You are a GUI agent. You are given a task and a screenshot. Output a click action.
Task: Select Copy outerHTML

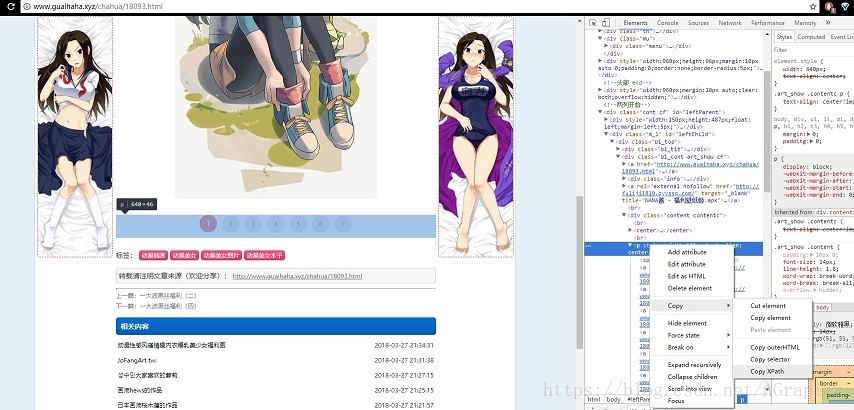click(x=772, y=347)
